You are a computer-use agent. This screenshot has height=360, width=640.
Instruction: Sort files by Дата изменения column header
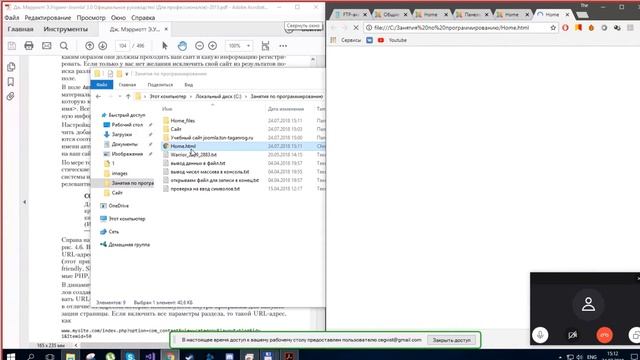(x=286, y=109)
